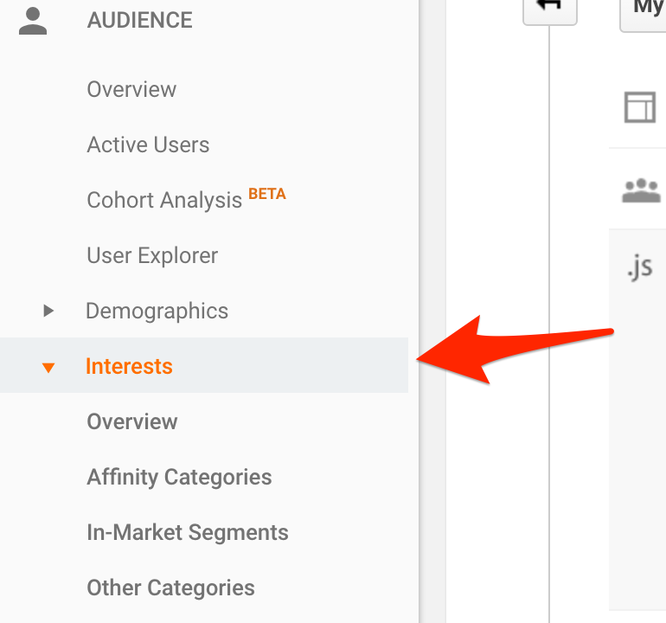
Task: Open Interests Overview sub-item
Action: (x=132, y=422)
